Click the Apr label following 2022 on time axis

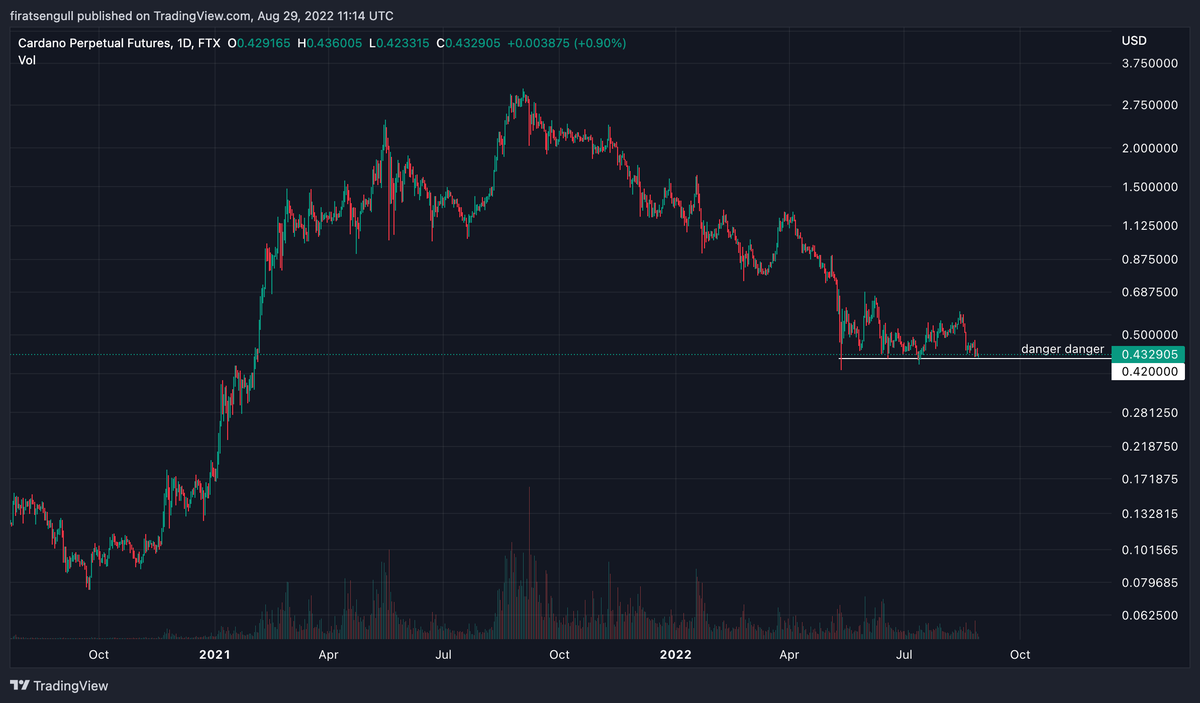[789, 655]
